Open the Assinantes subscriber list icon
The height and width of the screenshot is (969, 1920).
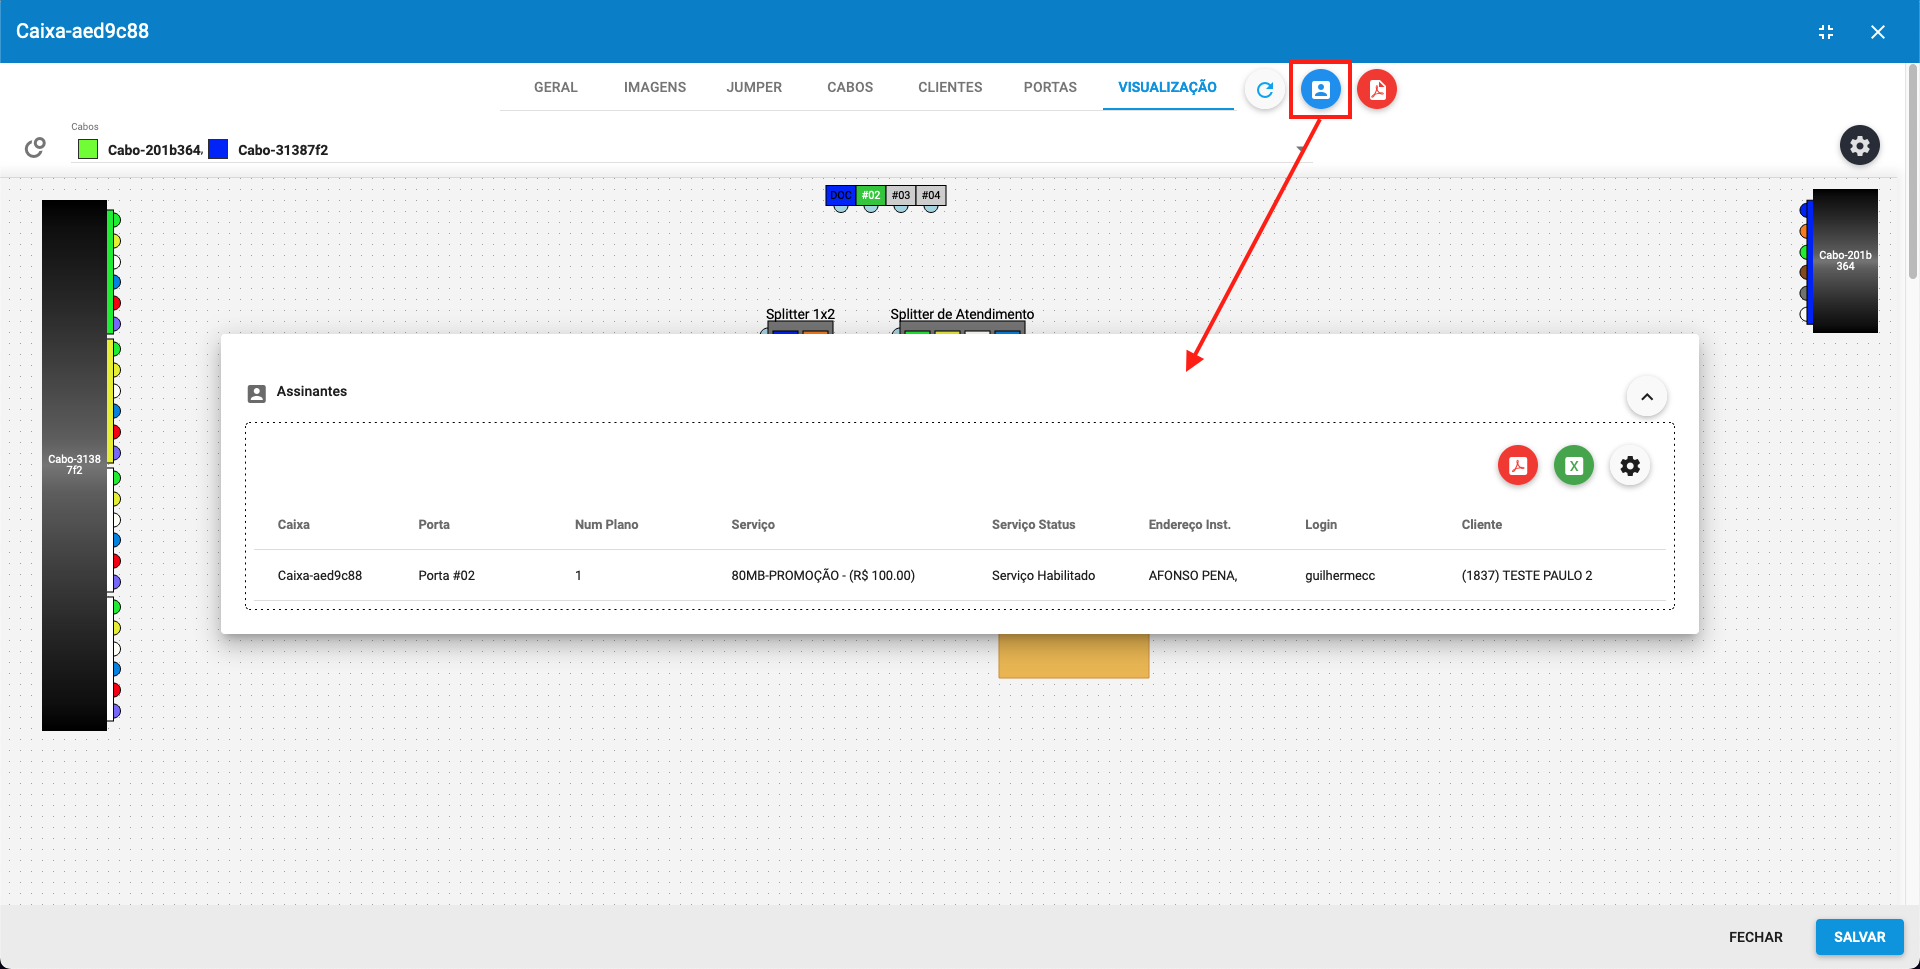click(1321, 89)
